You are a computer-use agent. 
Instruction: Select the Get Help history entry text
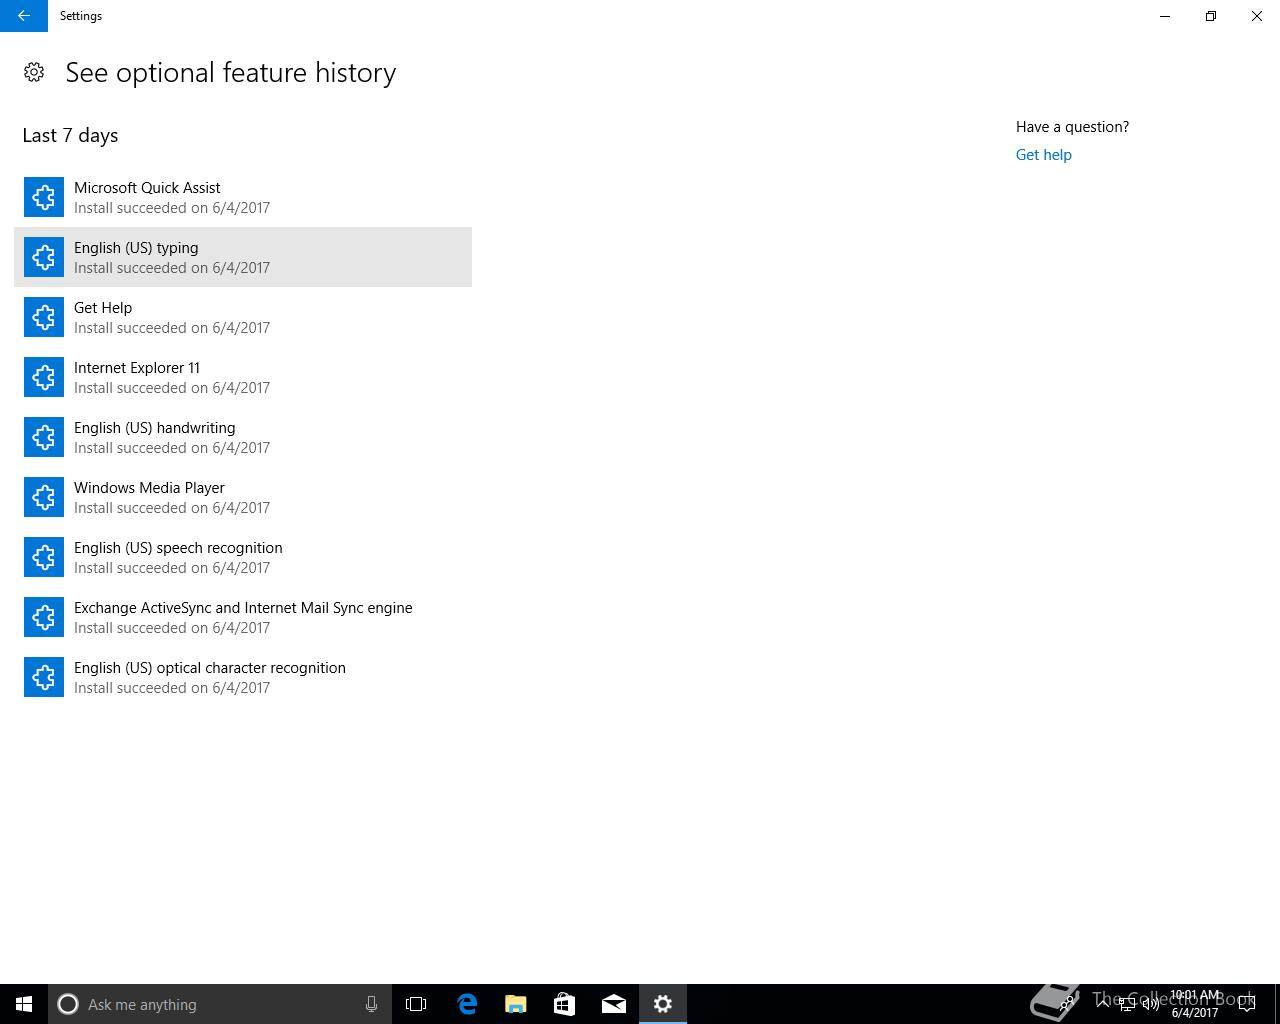[x=103, y=308]
